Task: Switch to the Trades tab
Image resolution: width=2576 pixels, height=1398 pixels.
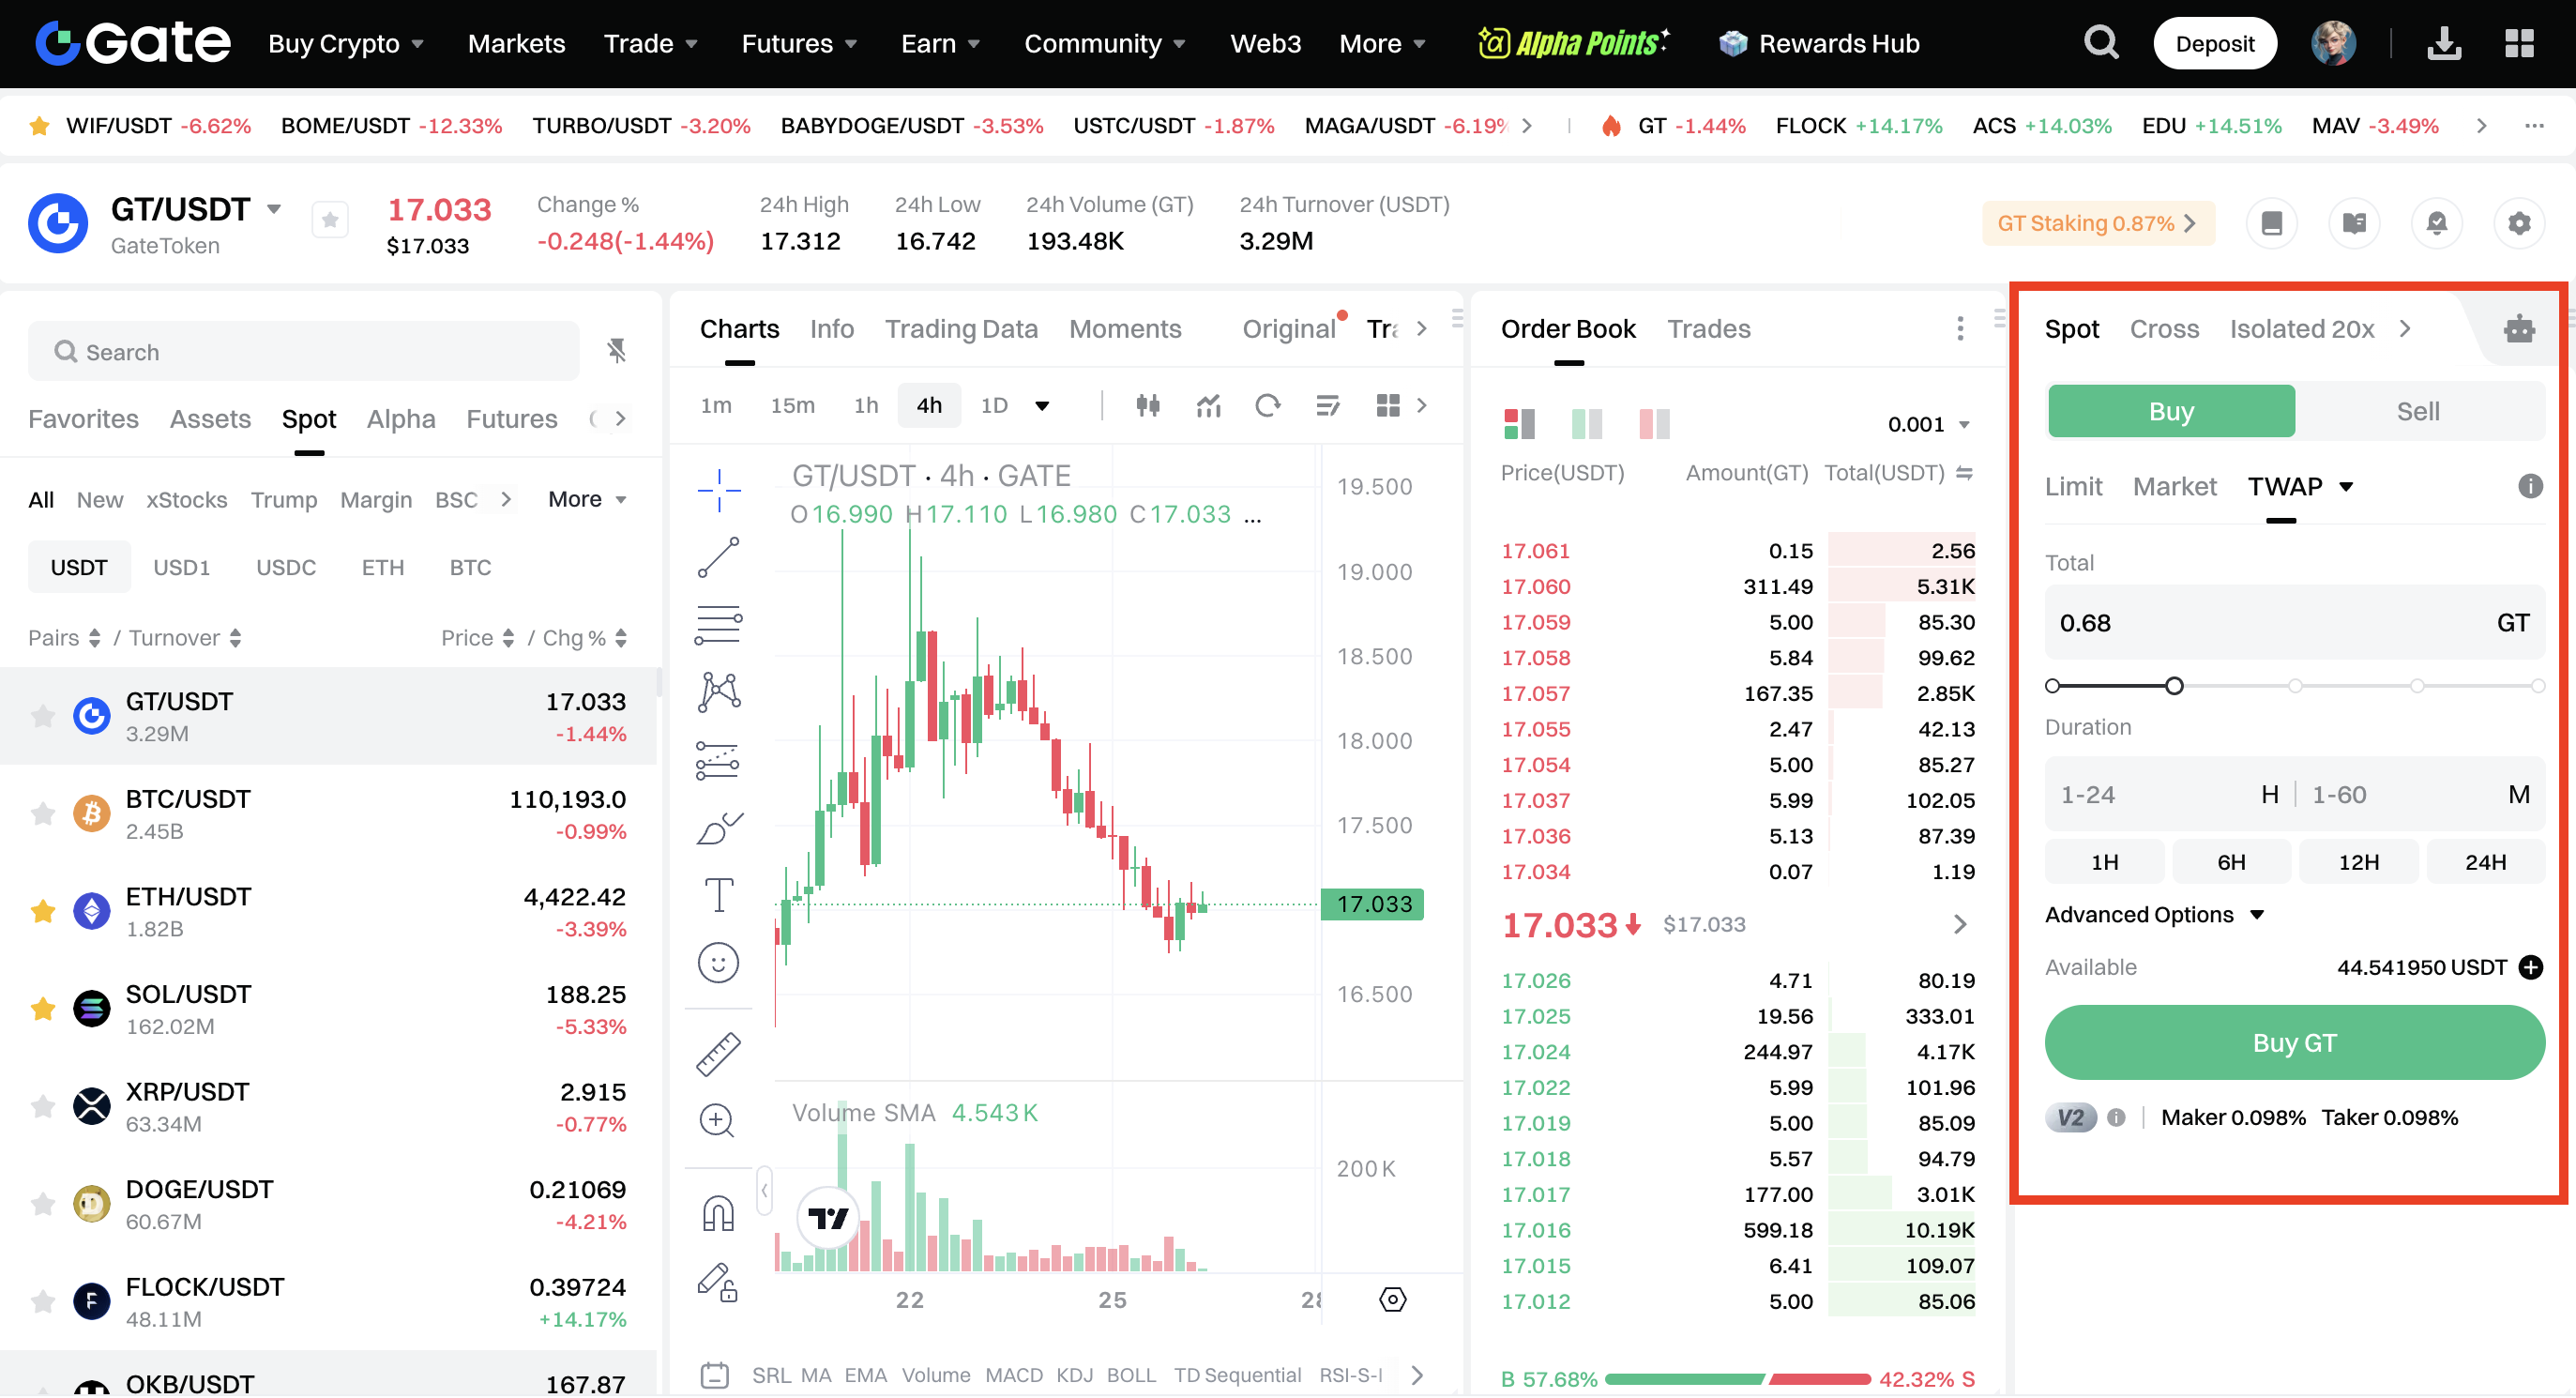Action: 1708,329
